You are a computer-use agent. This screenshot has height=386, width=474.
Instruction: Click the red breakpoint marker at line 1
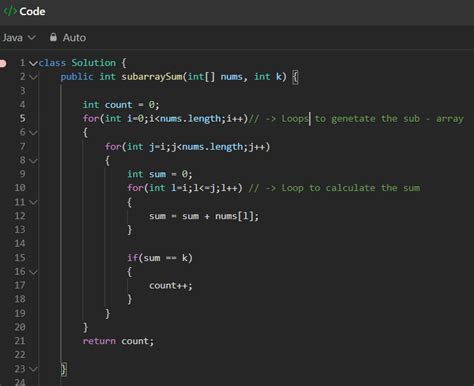point(3,63)
